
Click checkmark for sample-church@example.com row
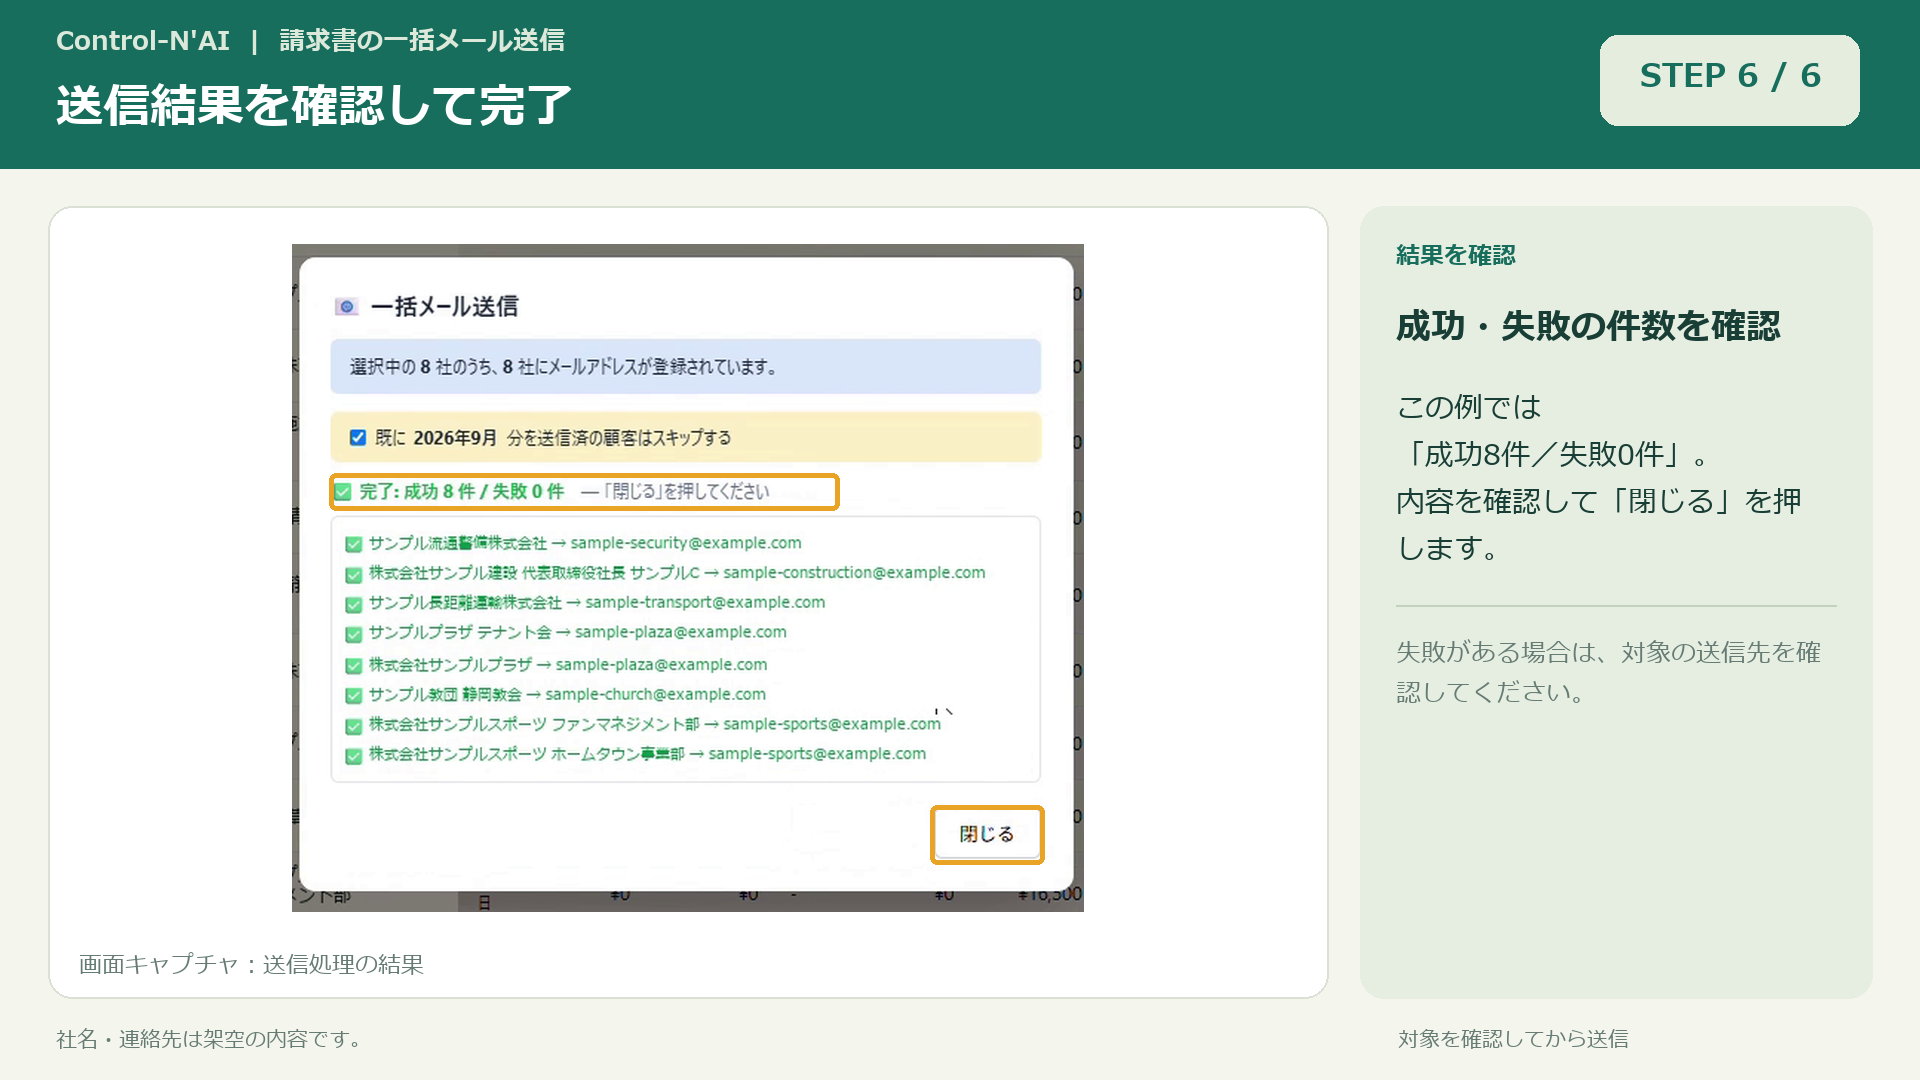(353, 695)
